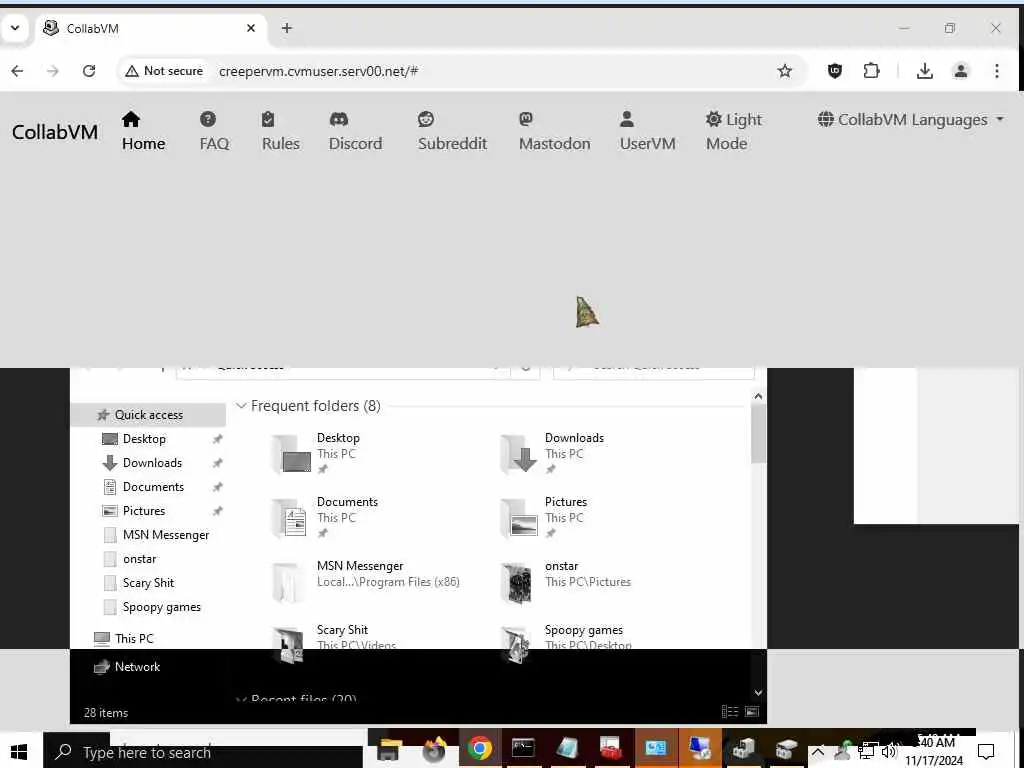Select Downloads in the navigation pane
The height and width of the screenshot is (768, 1024).
(x=152, y=463)
